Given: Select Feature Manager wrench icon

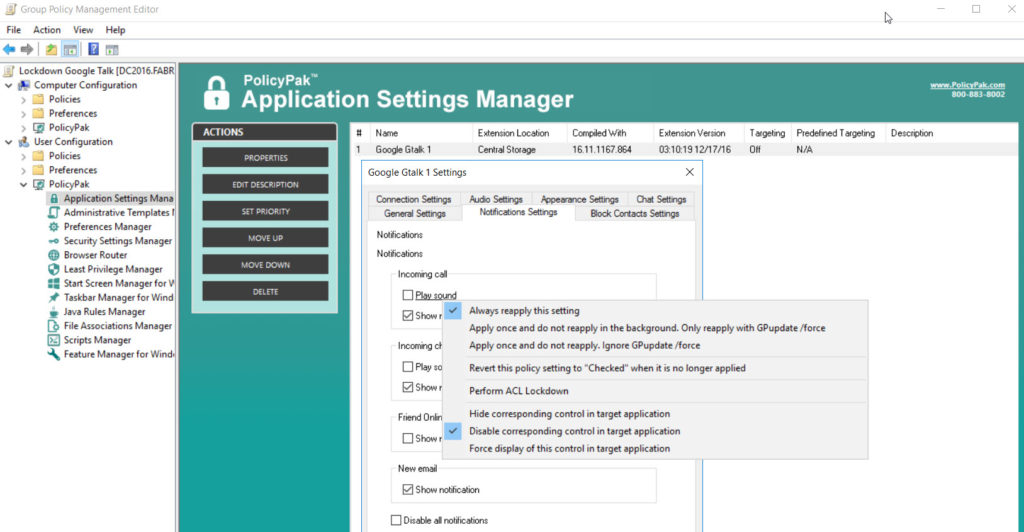Looking at the screenshot, I should 54,354.
